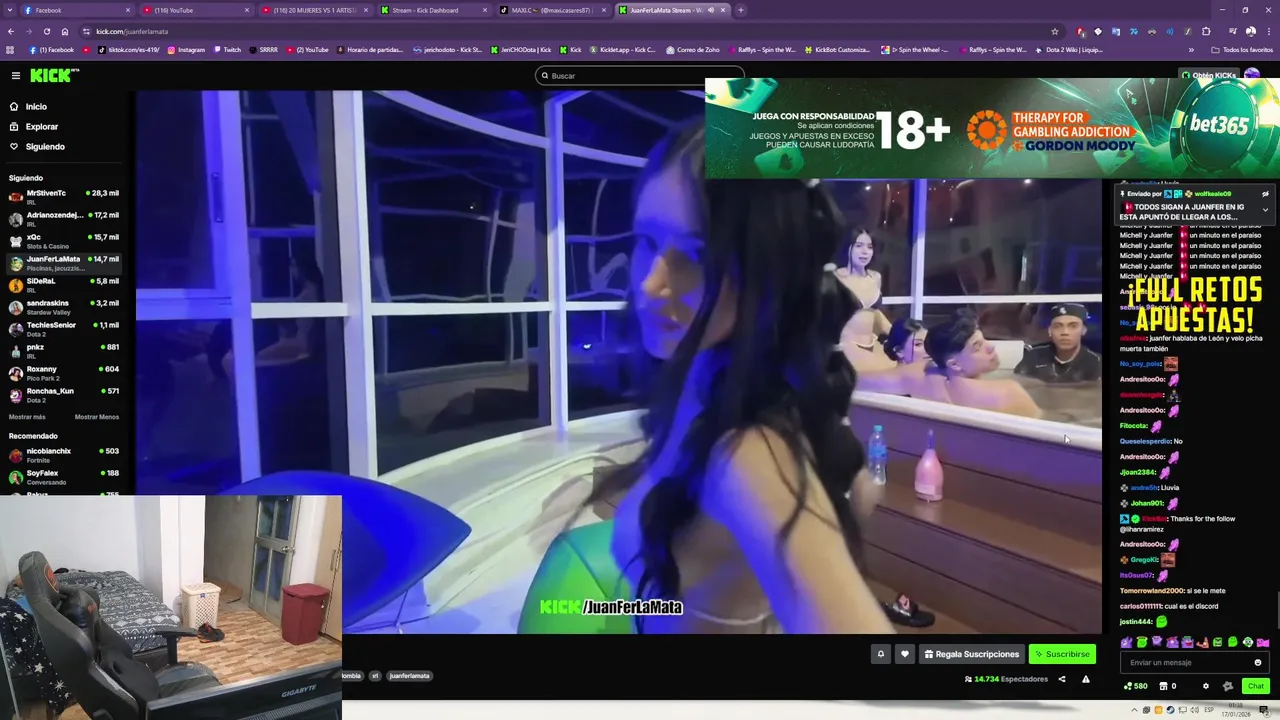Viewport: 1280px width, 720px height.
Task: Open SiDeRaL channel in the sidebar
Action: click(x=64, y=284)
